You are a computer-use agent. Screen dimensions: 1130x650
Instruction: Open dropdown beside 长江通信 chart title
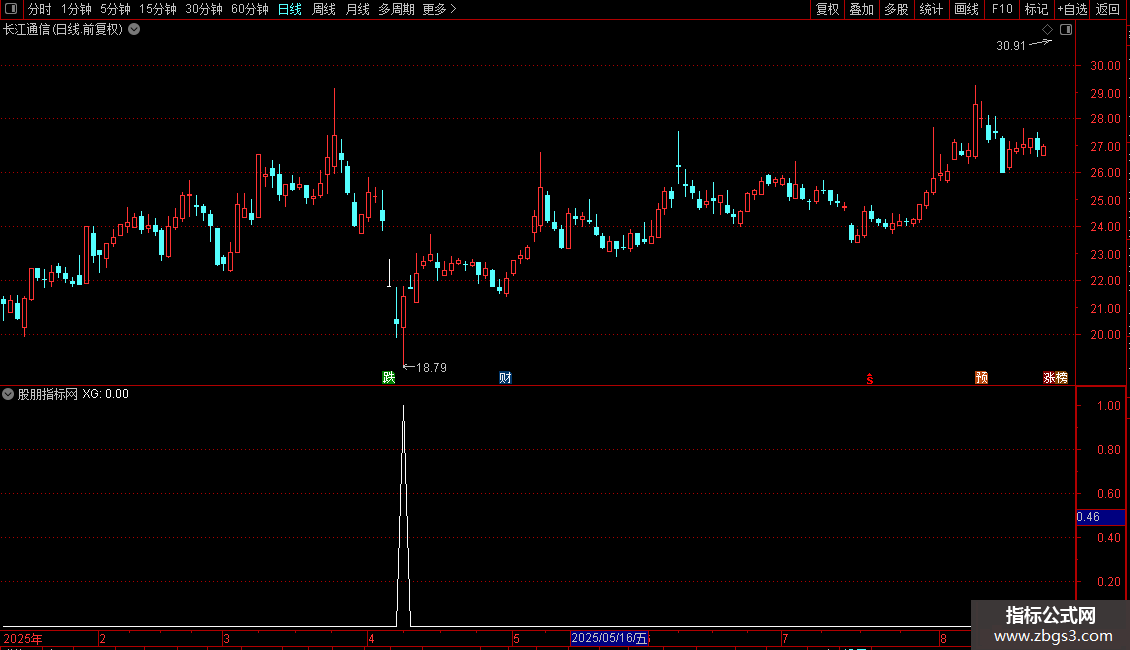coord(134,30)
